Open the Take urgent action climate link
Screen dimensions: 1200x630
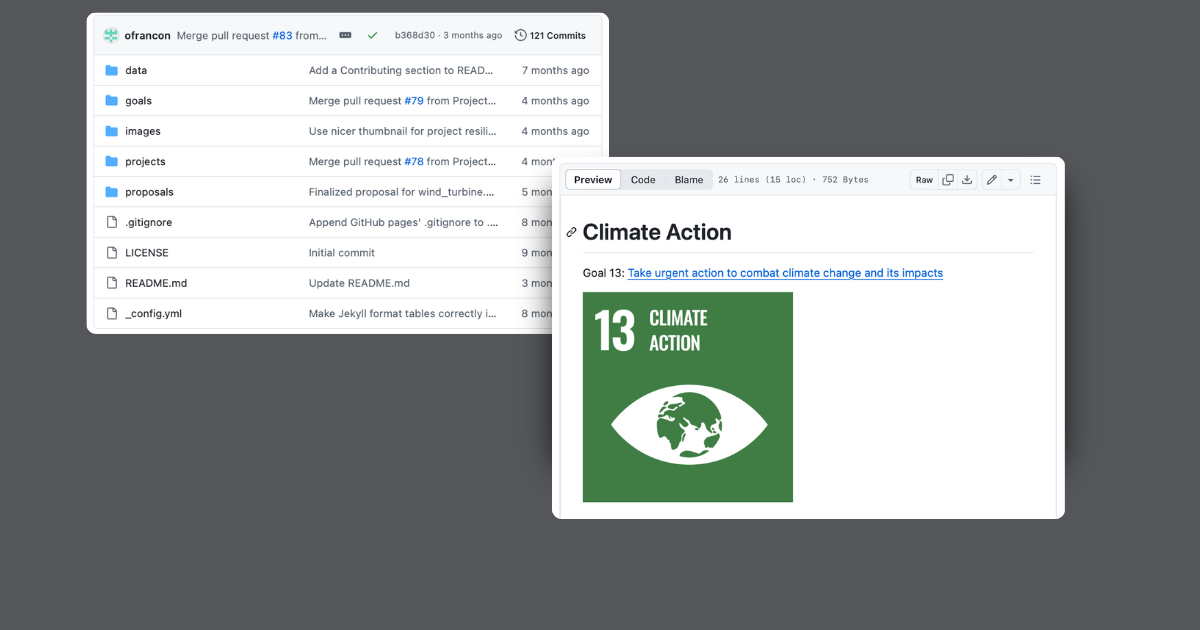click(785, 273)
